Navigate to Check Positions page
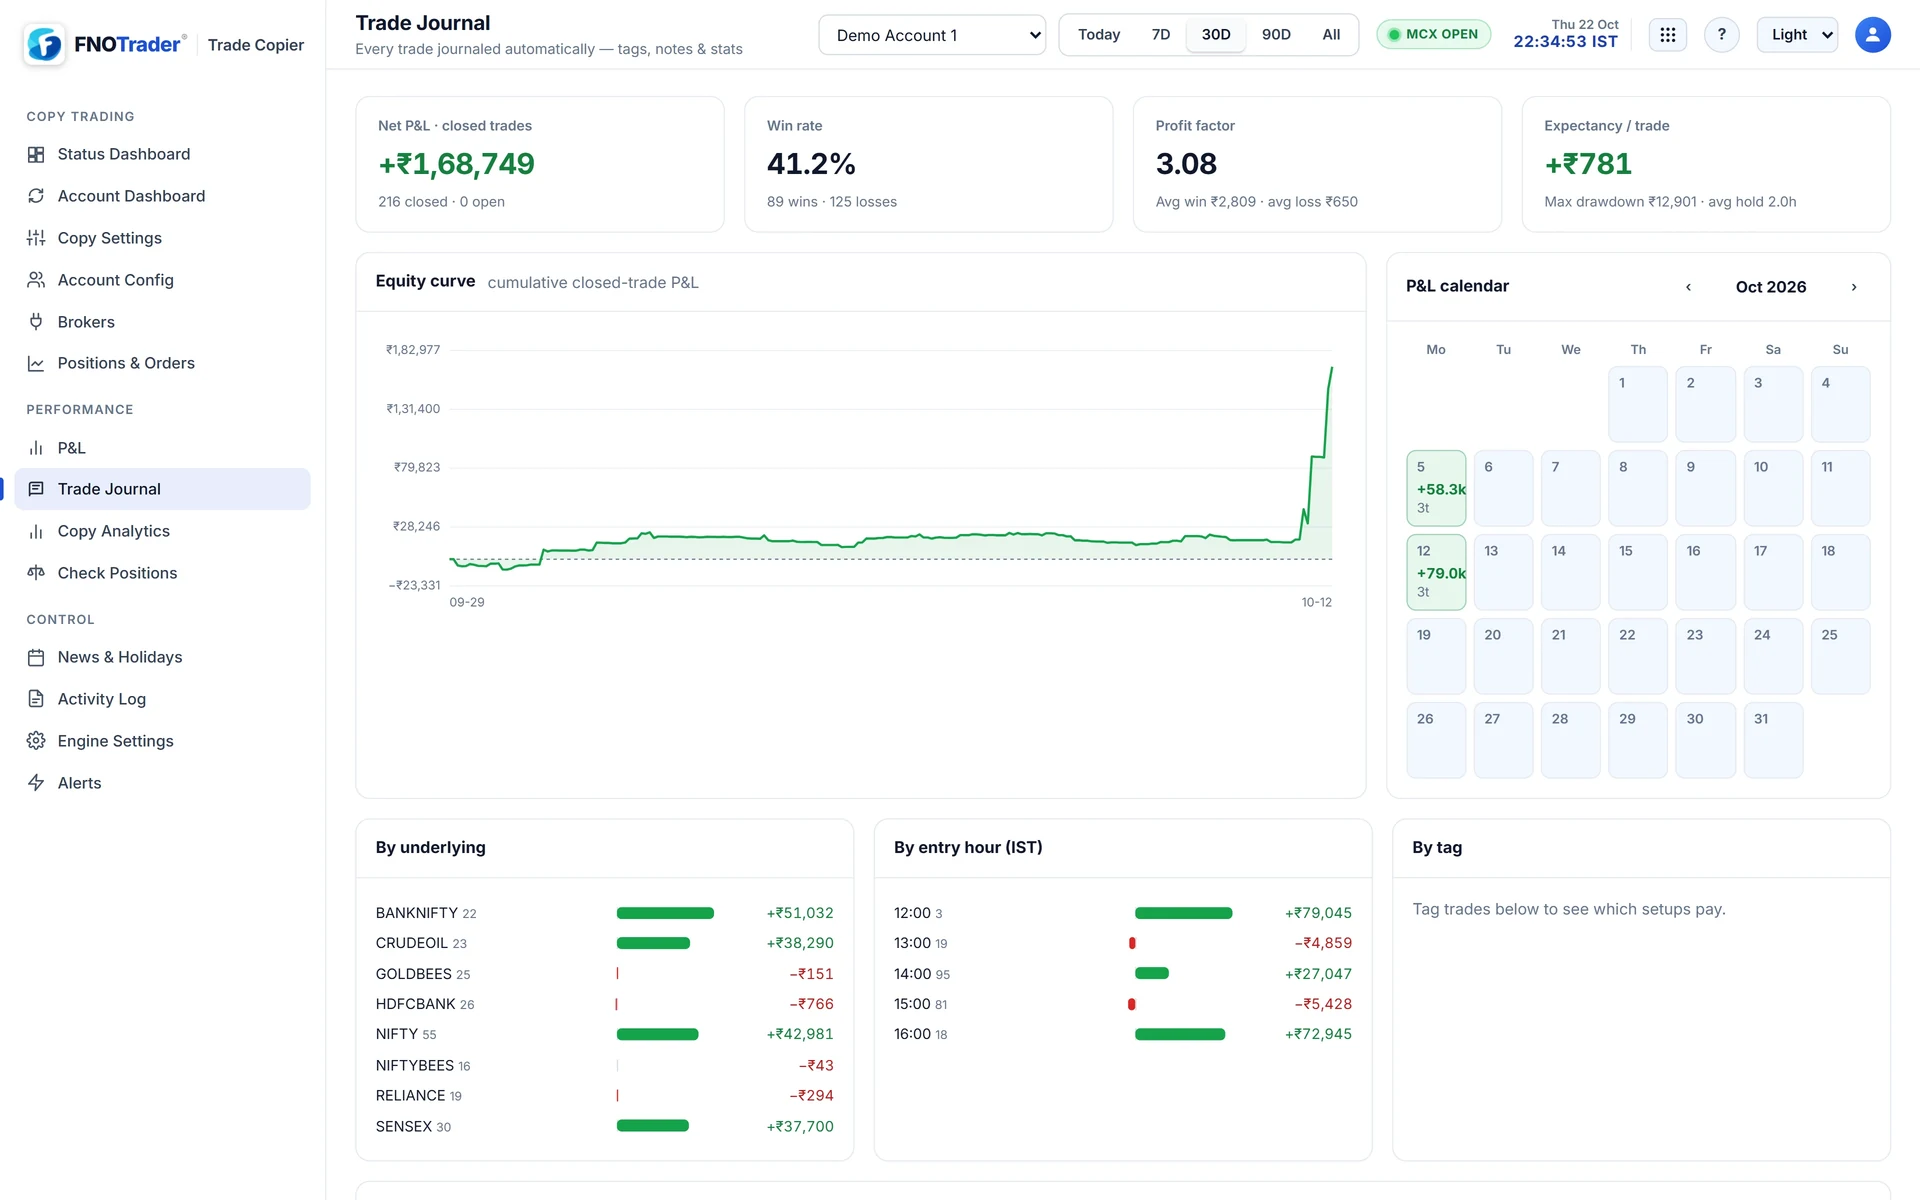Image resolution: width=1920 pixels, height=1200 pixels. (x=162, y=573)
